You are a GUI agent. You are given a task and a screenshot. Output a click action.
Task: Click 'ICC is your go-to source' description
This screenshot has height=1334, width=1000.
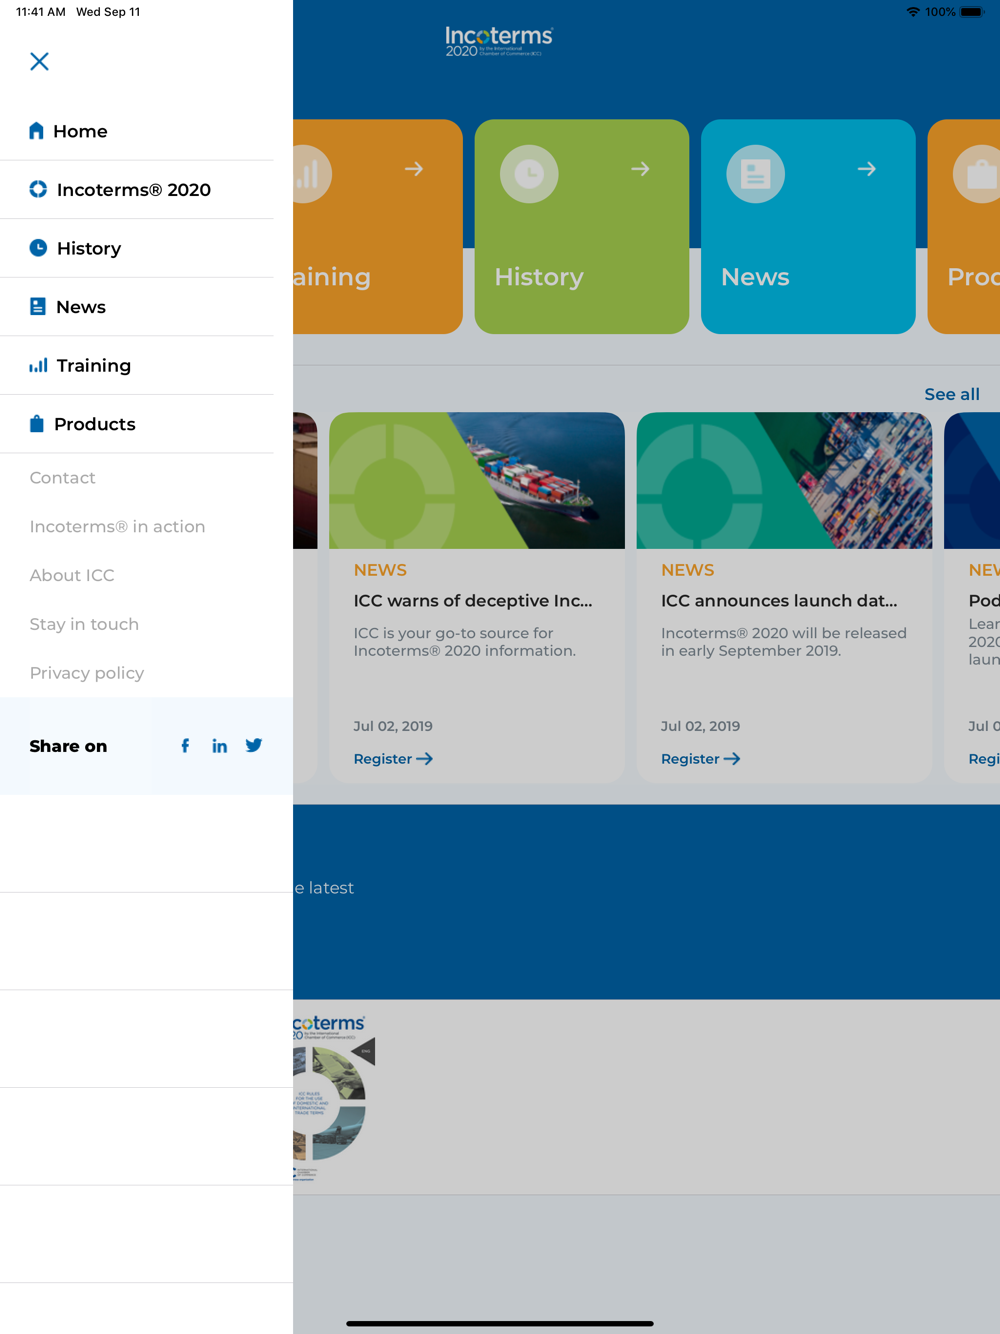465,642
